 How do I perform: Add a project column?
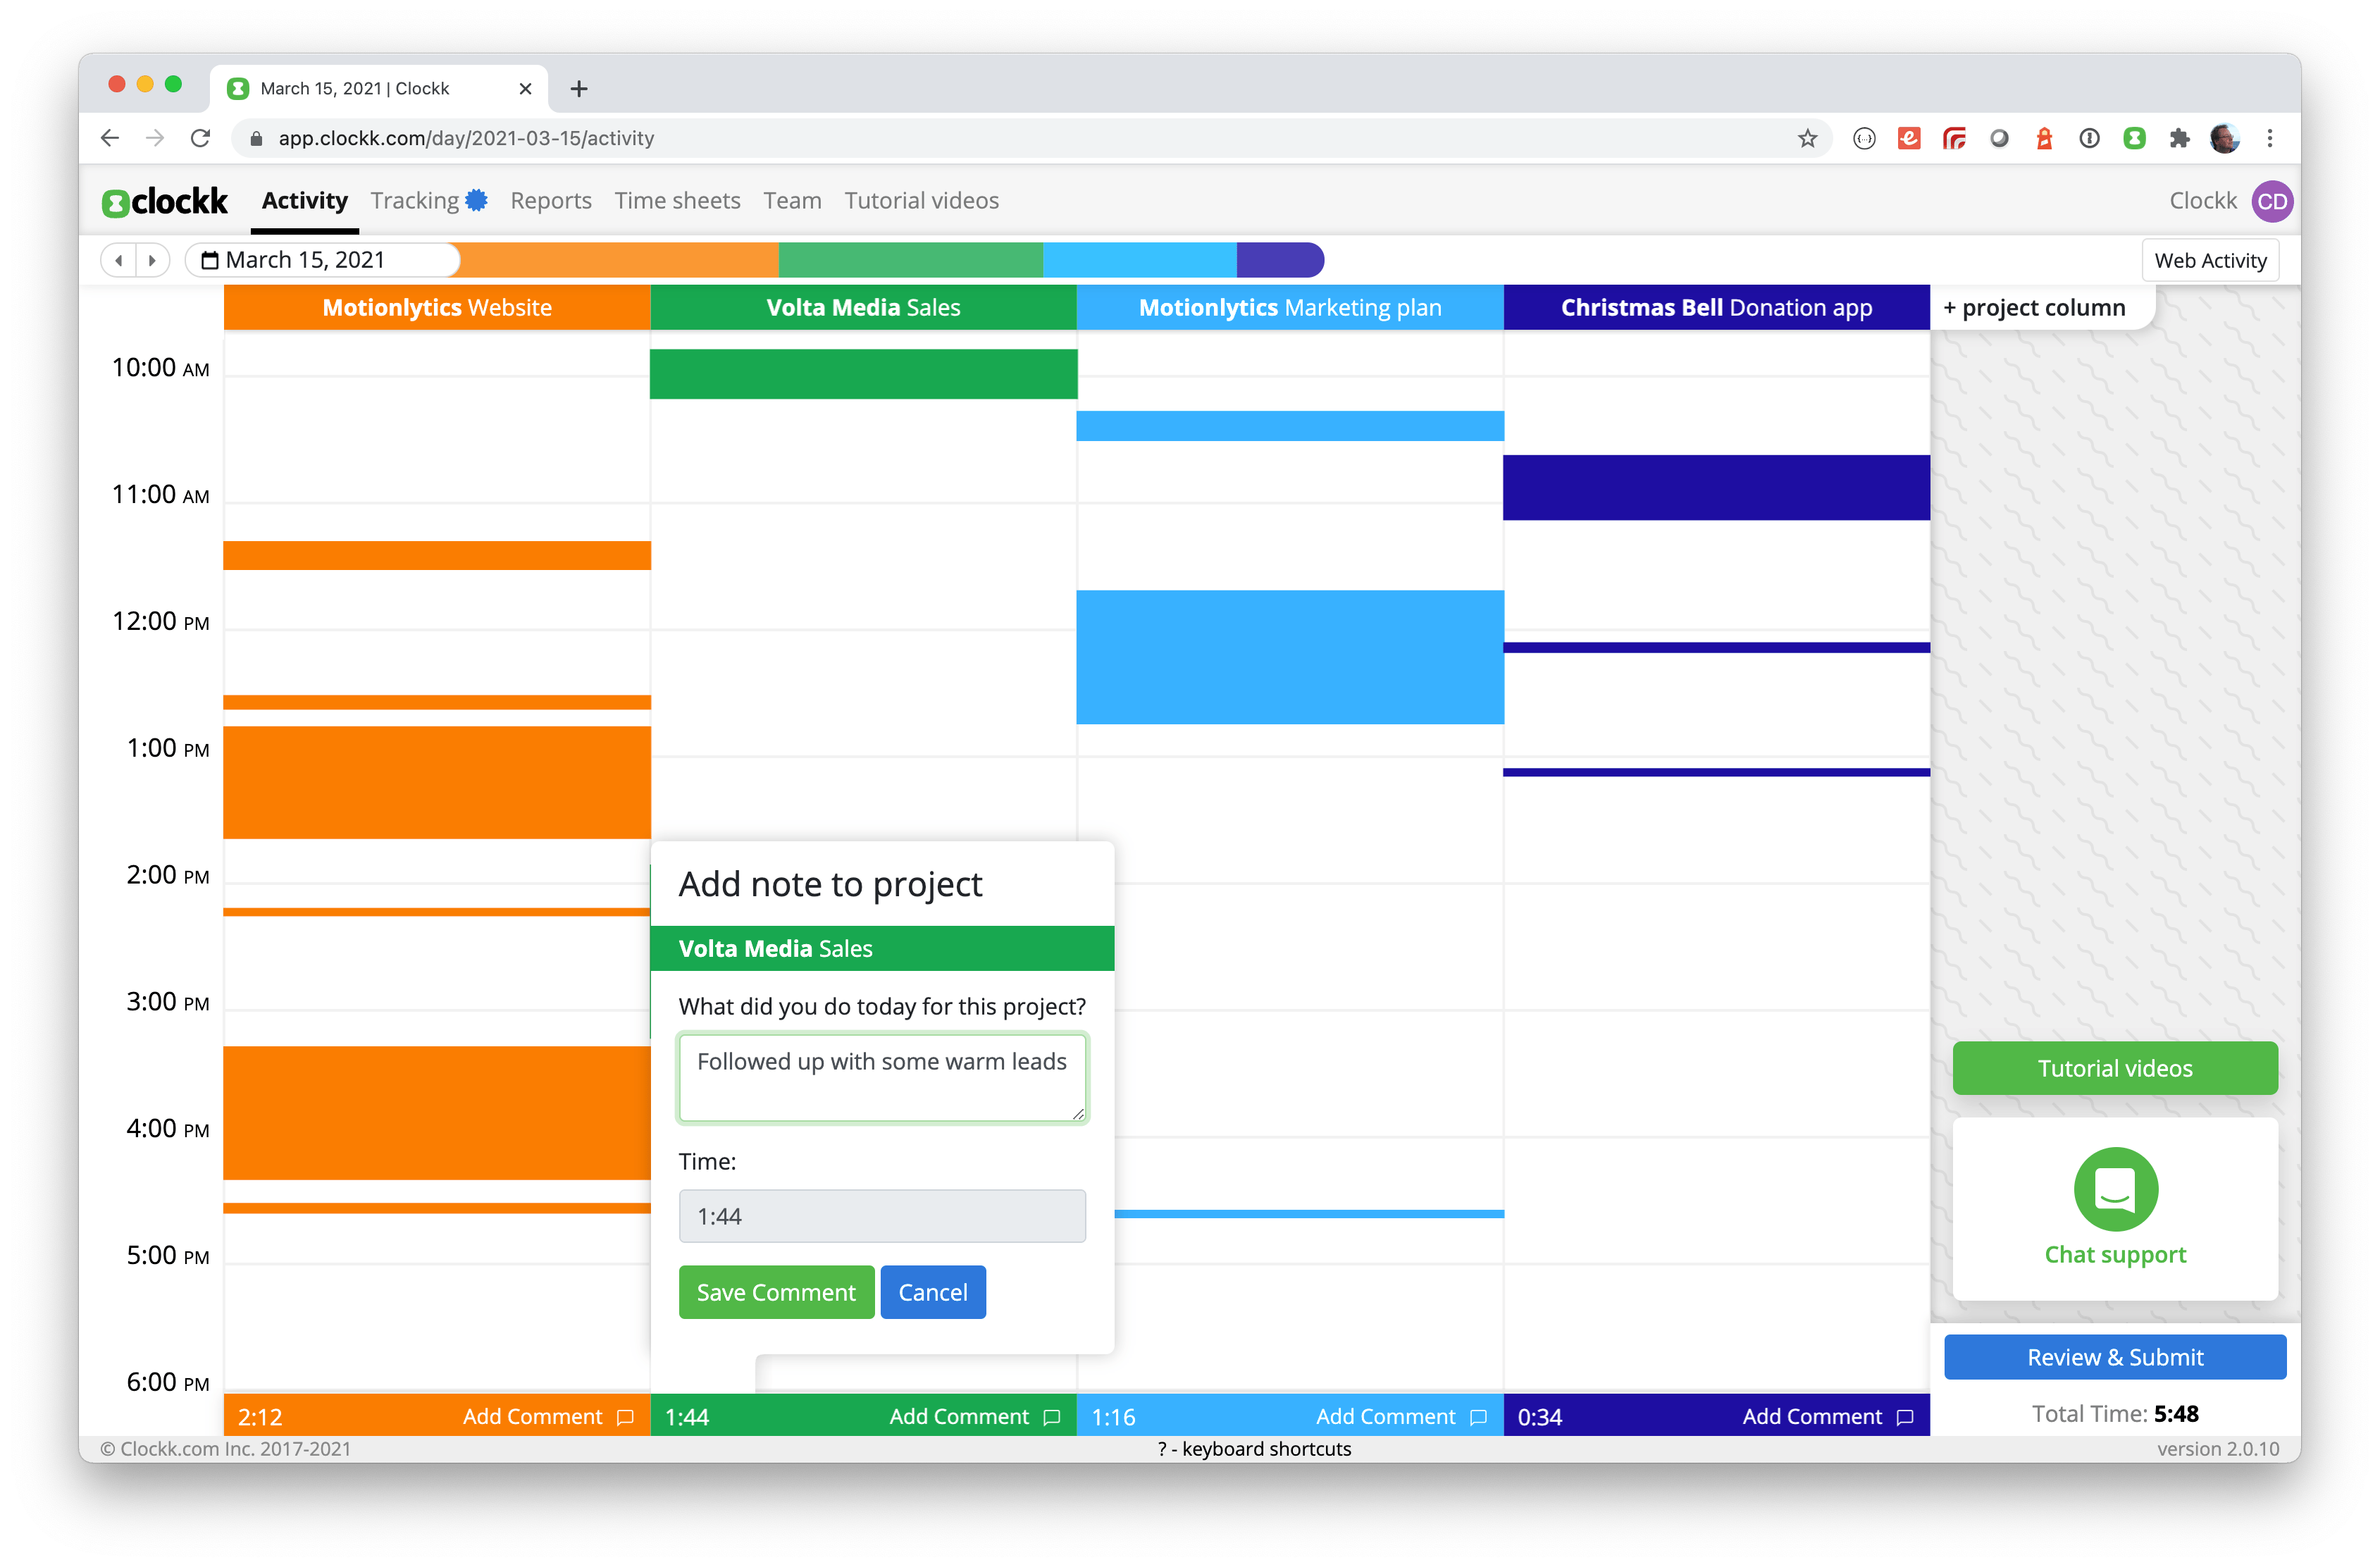click(x=2034, y=307)
